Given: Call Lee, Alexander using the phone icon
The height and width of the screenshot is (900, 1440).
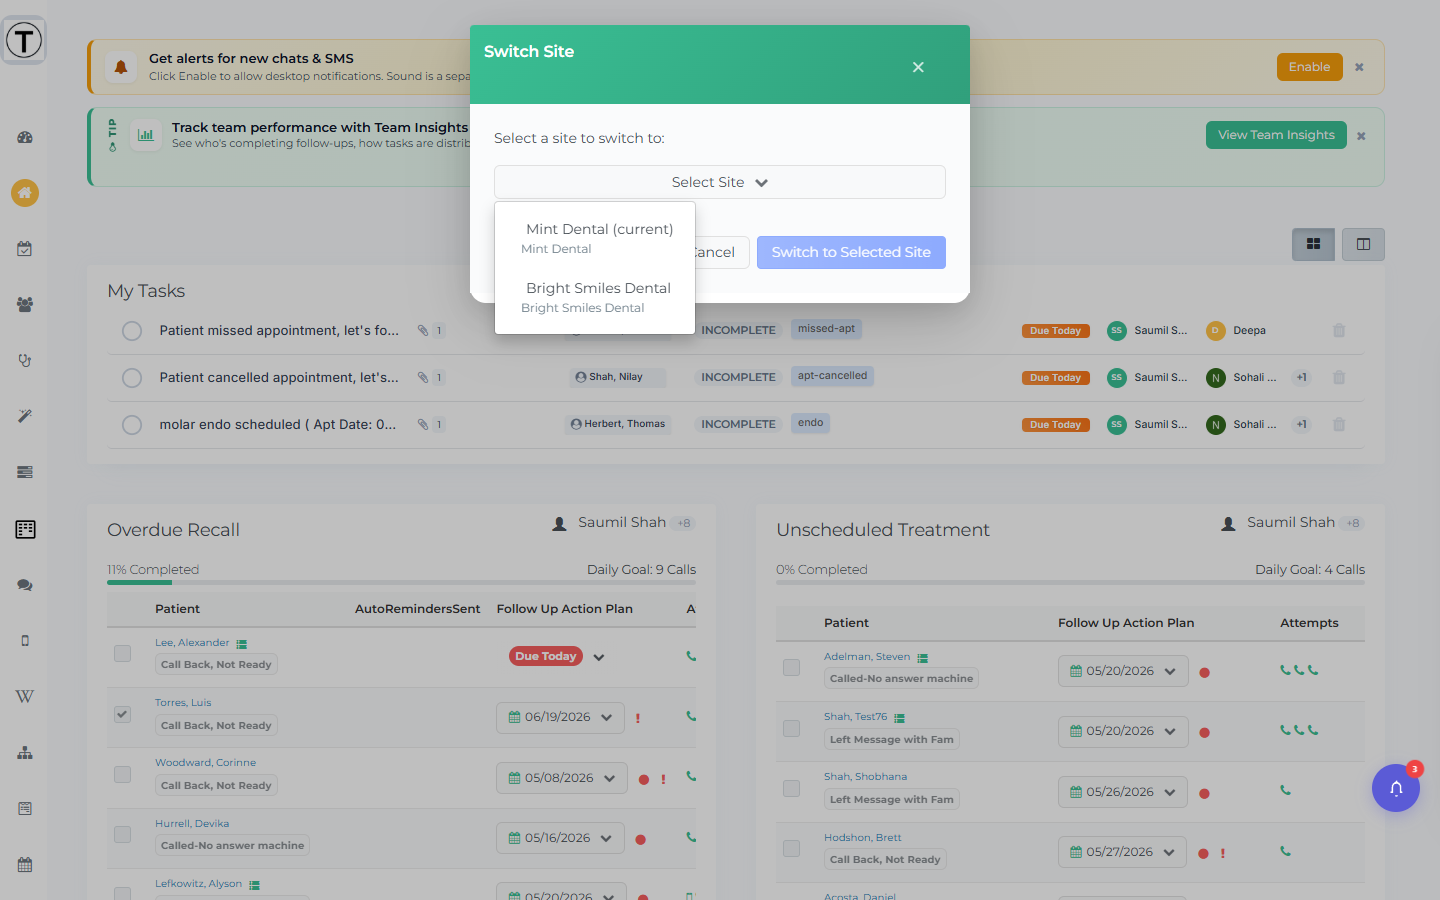Looking at the screenshot, I should pyautogui.click(x=691, y=656).
